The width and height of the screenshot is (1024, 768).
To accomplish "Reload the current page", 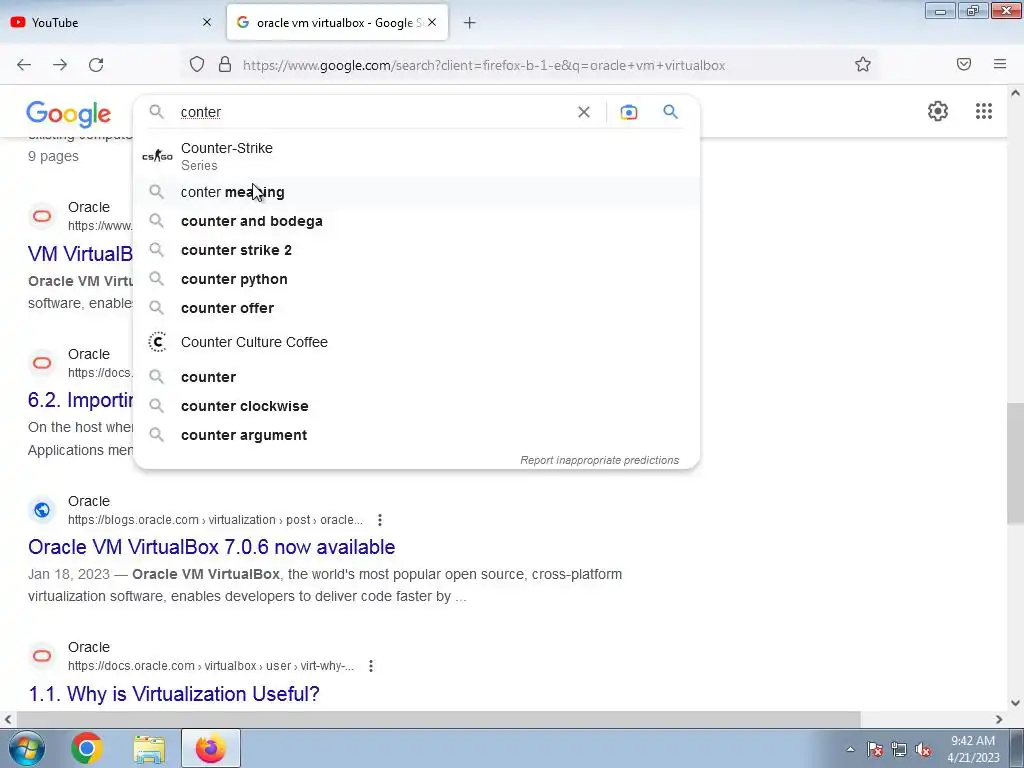I will tap(96, 65).
